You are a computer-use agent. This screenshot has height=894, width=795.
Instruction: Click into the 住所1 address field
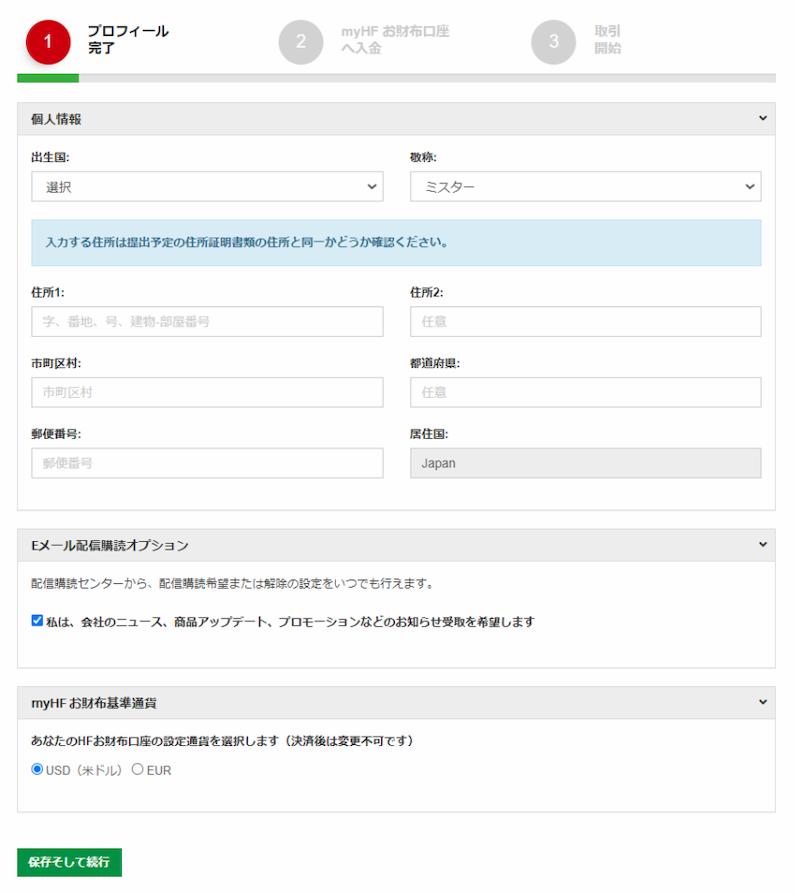207,322
